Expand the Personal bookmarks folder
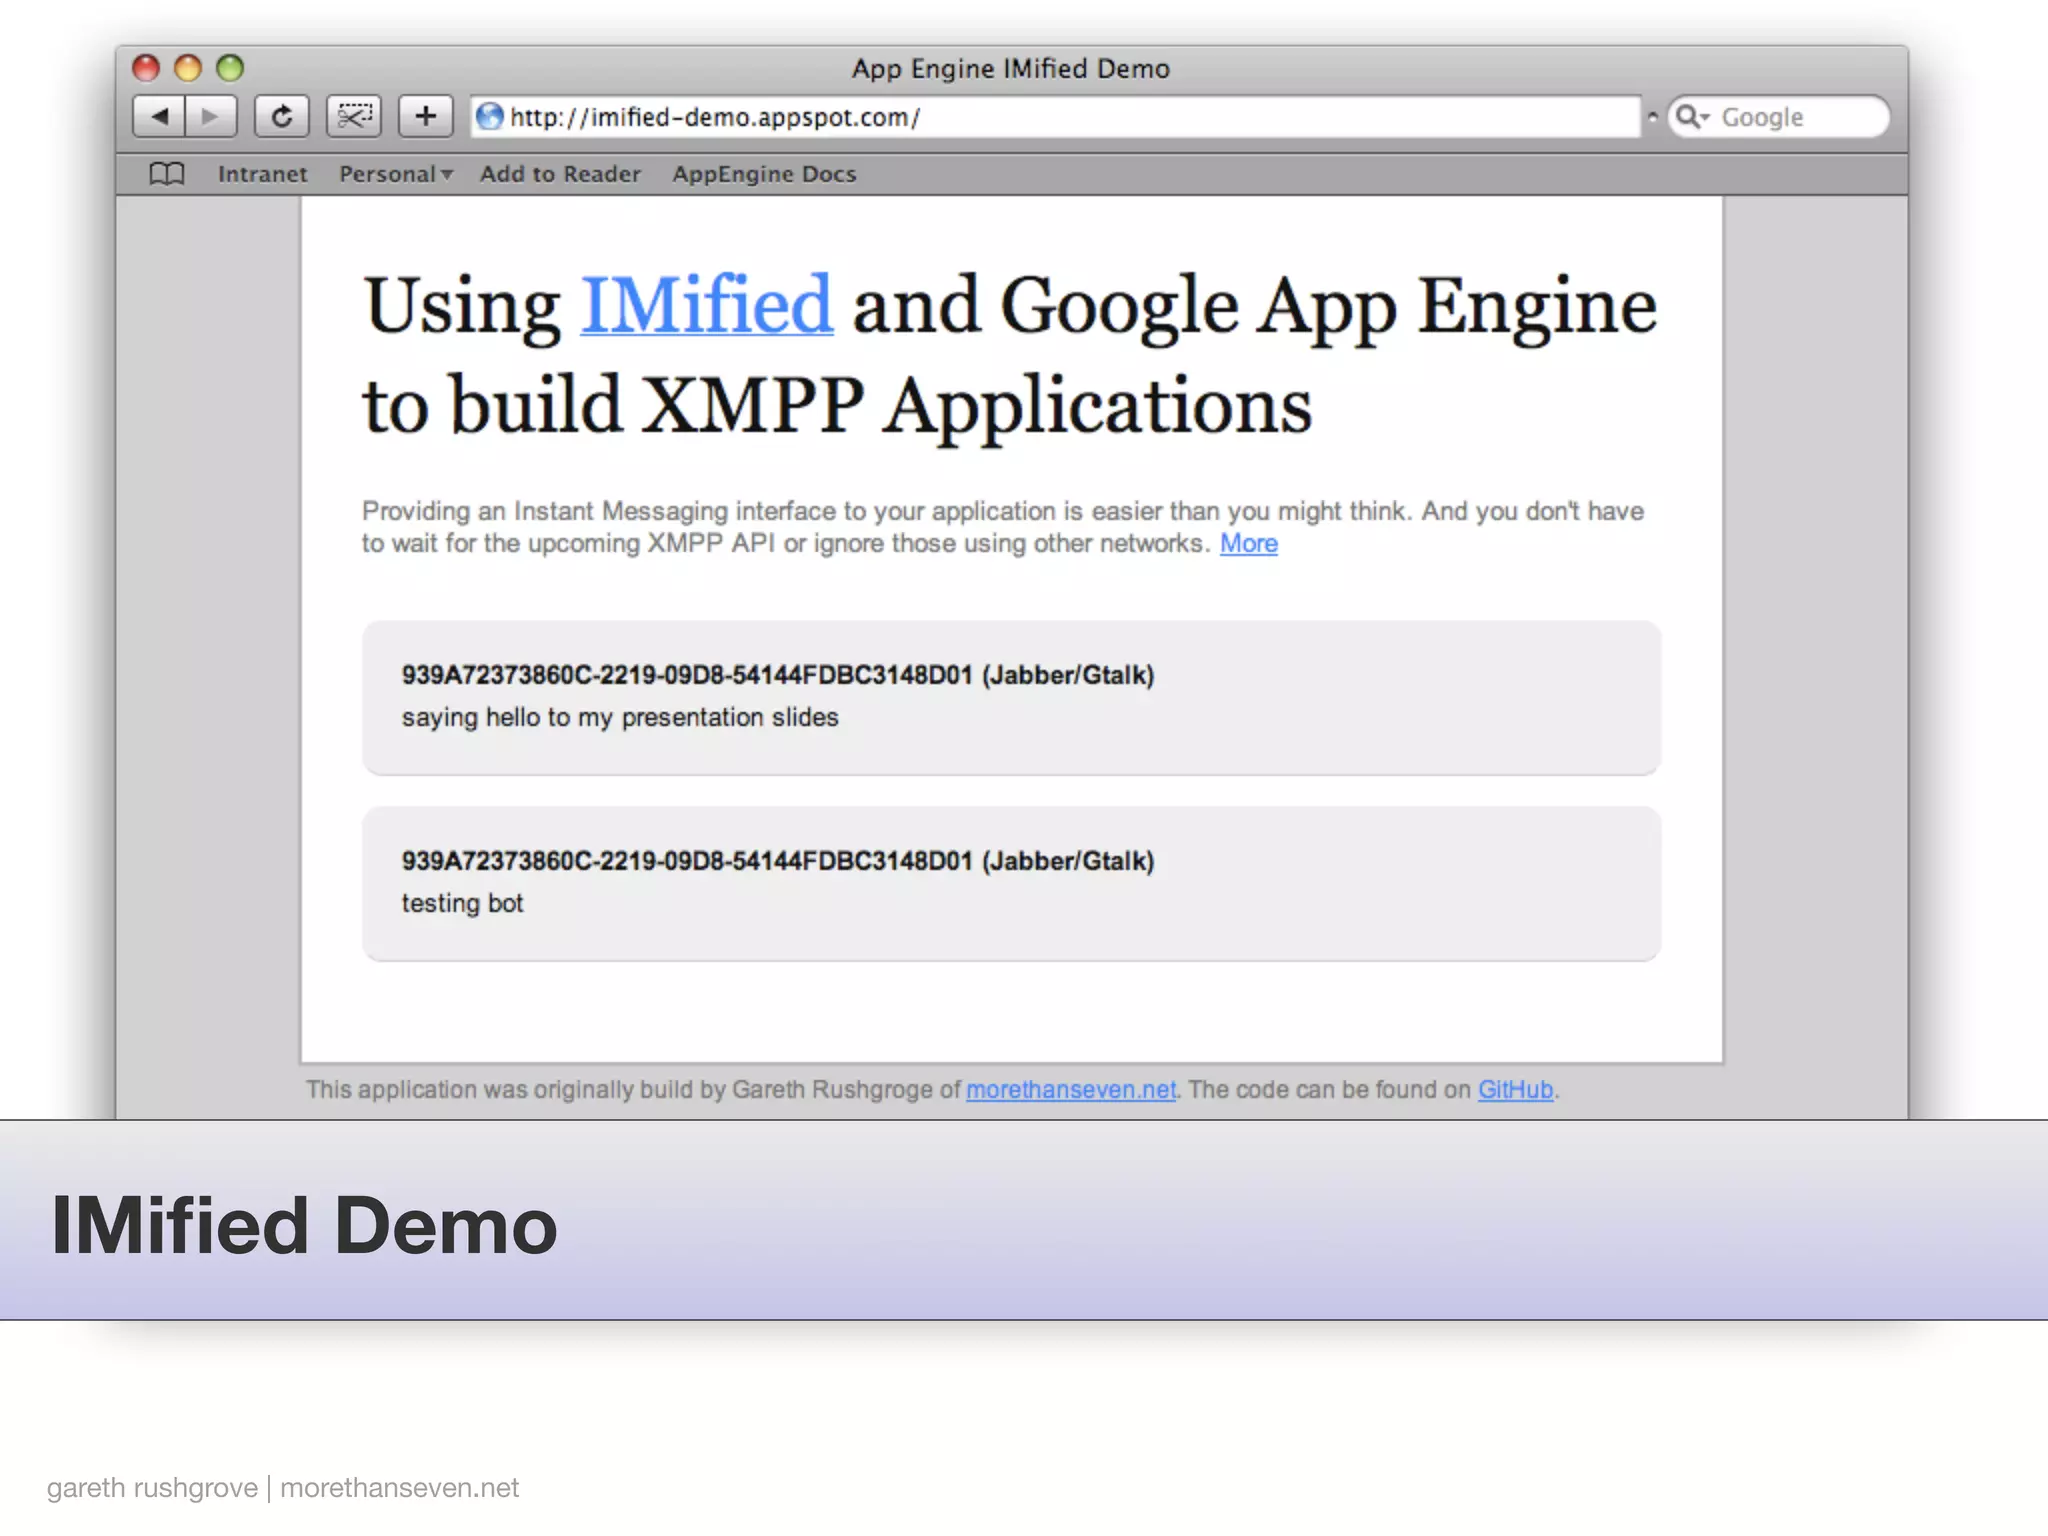 tap(396, 174)
